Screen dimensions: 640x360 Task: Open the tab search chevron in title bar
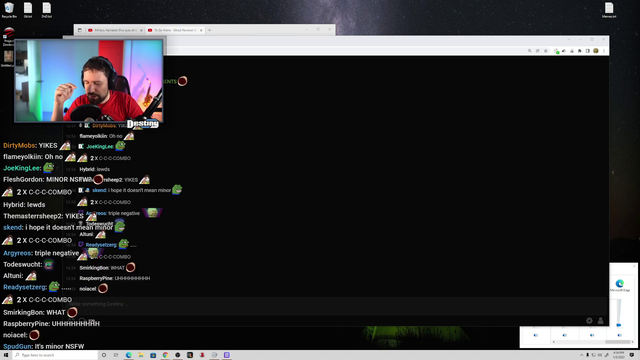569,40
